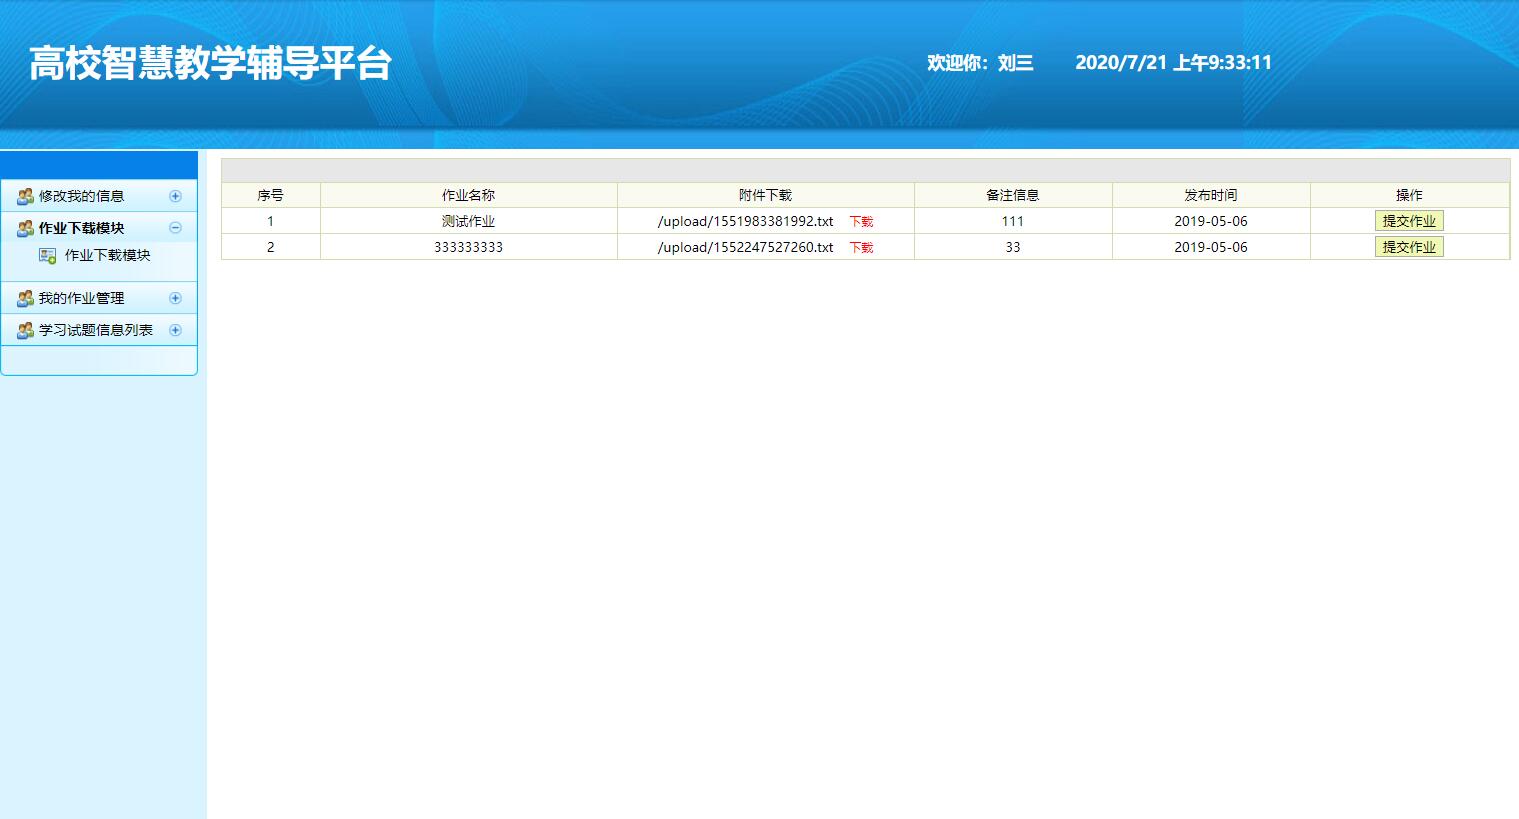Expand the 修改我的信息 section
This screenshot has height=819, width=1519.
tap(176, 196)
